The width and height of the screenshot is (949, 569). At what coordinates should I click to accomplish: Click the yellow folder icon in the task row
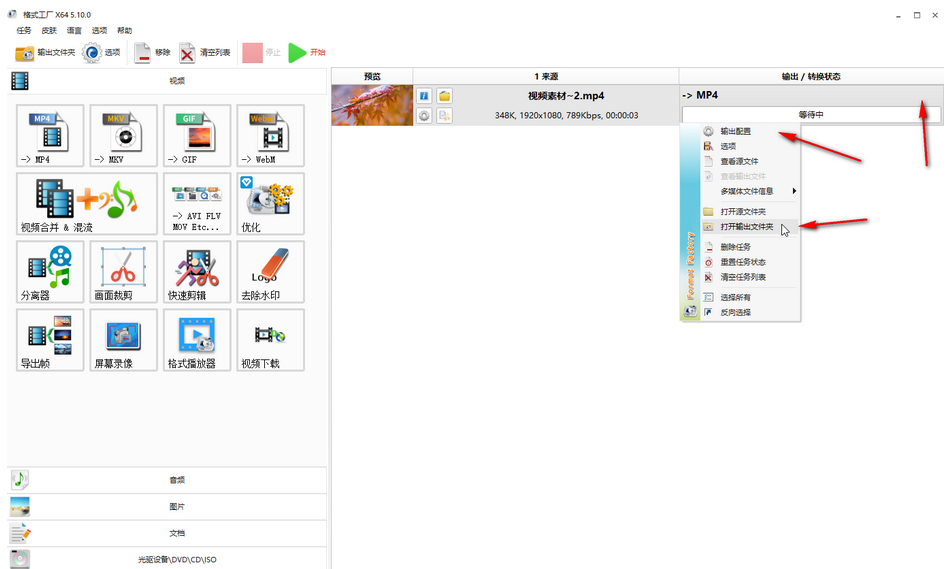point(444,96)
